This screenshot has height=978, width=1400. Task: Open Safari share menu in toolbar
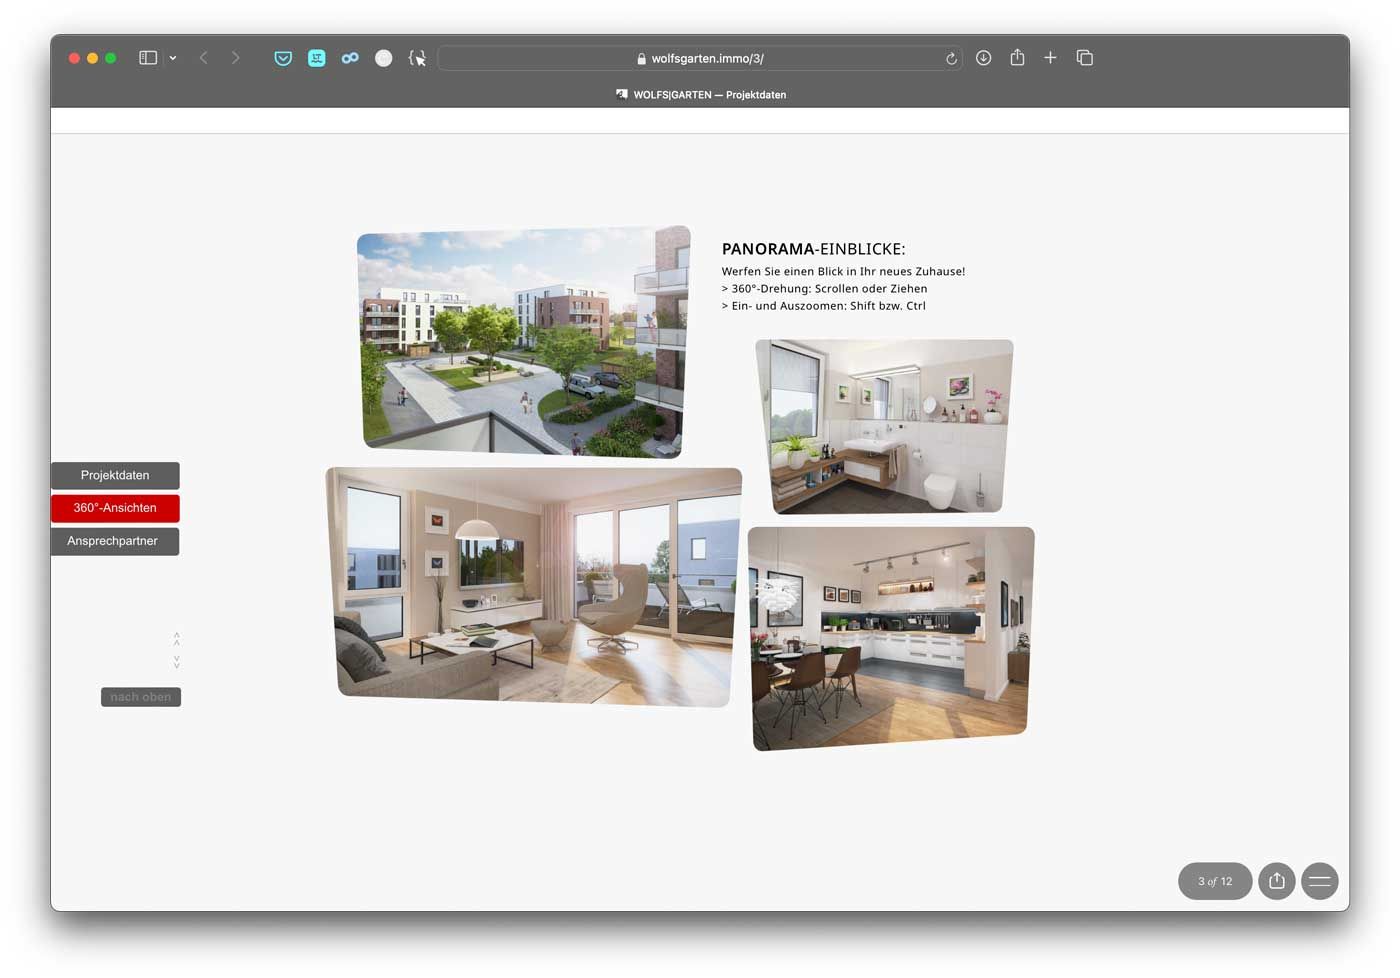(x=1017, y=58)
